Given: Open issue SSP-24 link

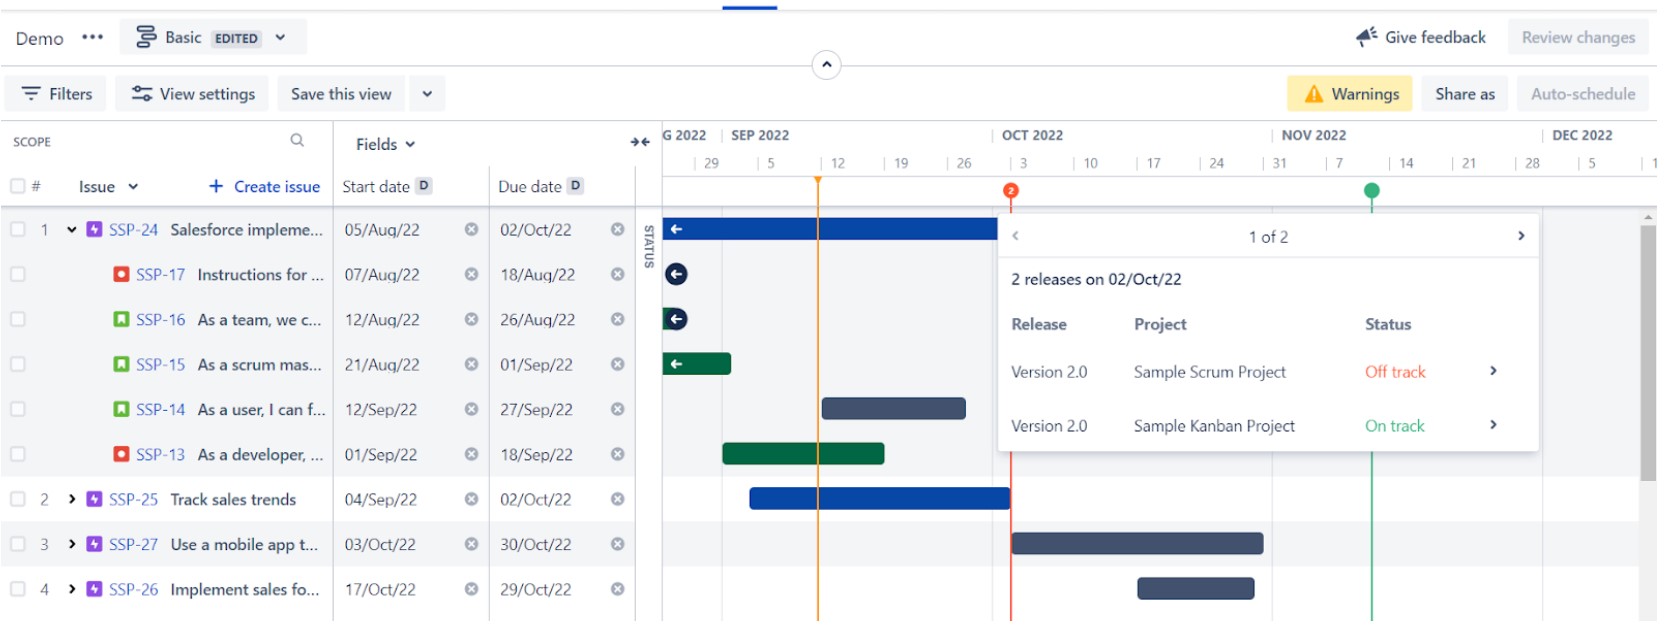Looking at the screenshot, I should [134, 229].
